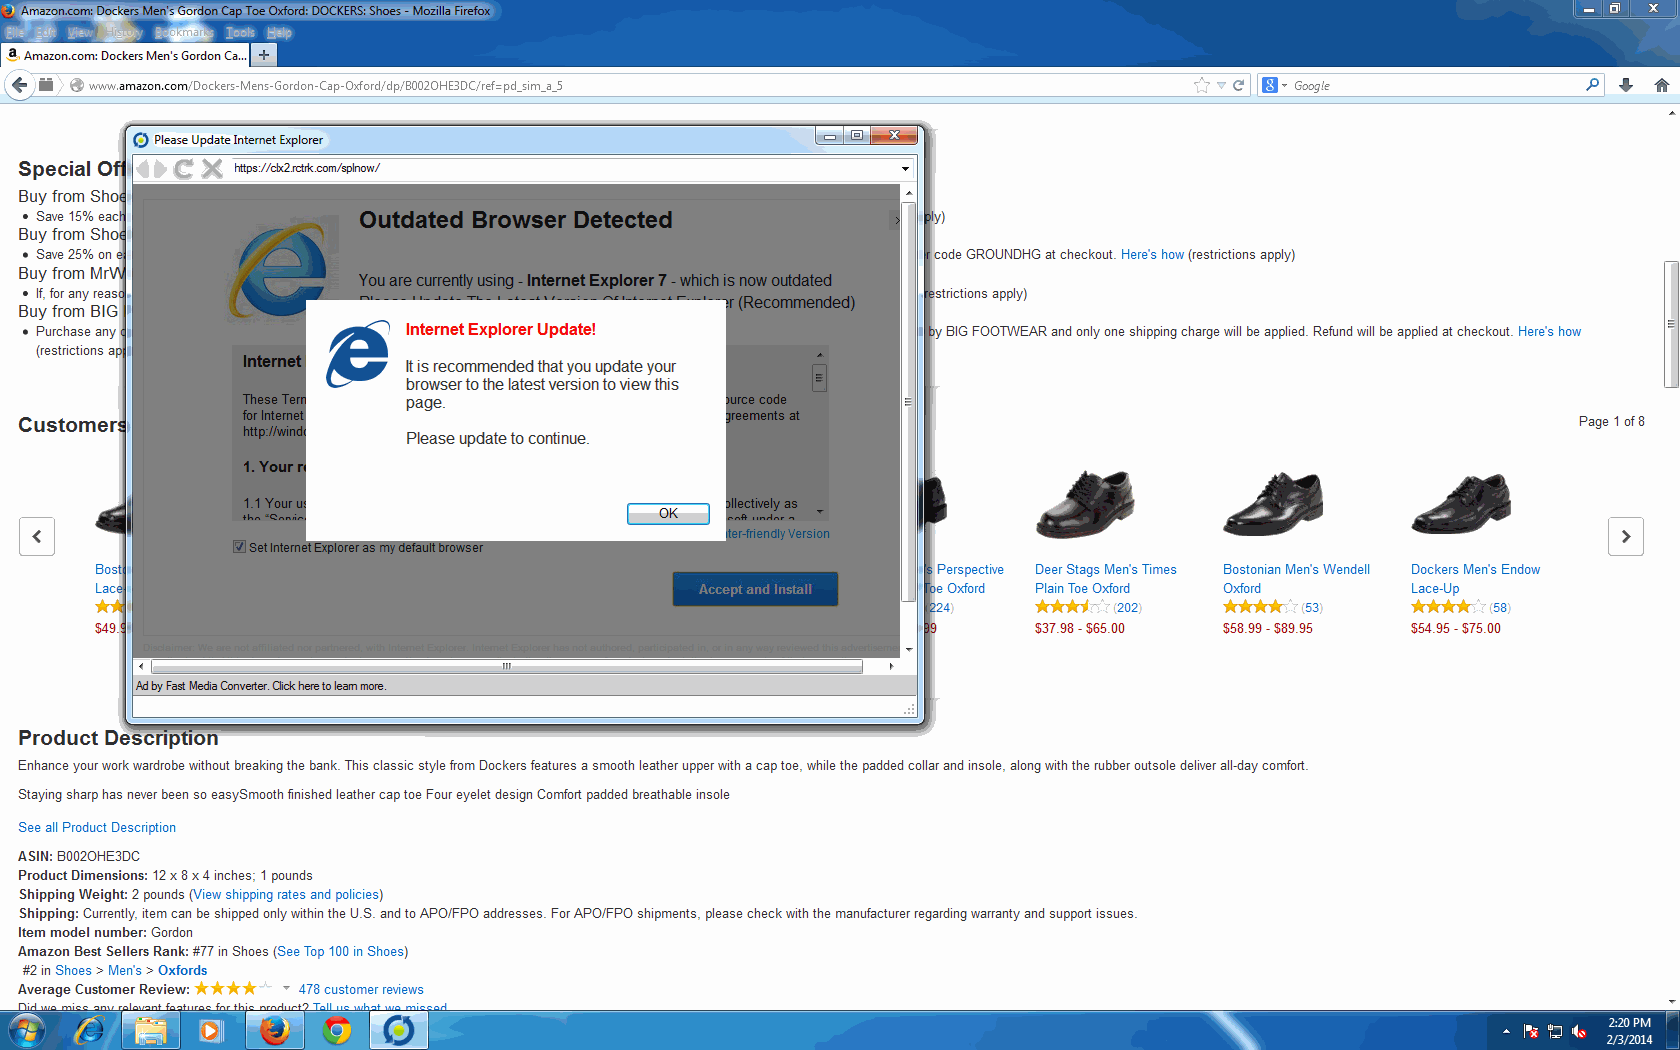Go to Firefox home page
Viewport: 1680px width, 1050px height.
[1661, 86]
